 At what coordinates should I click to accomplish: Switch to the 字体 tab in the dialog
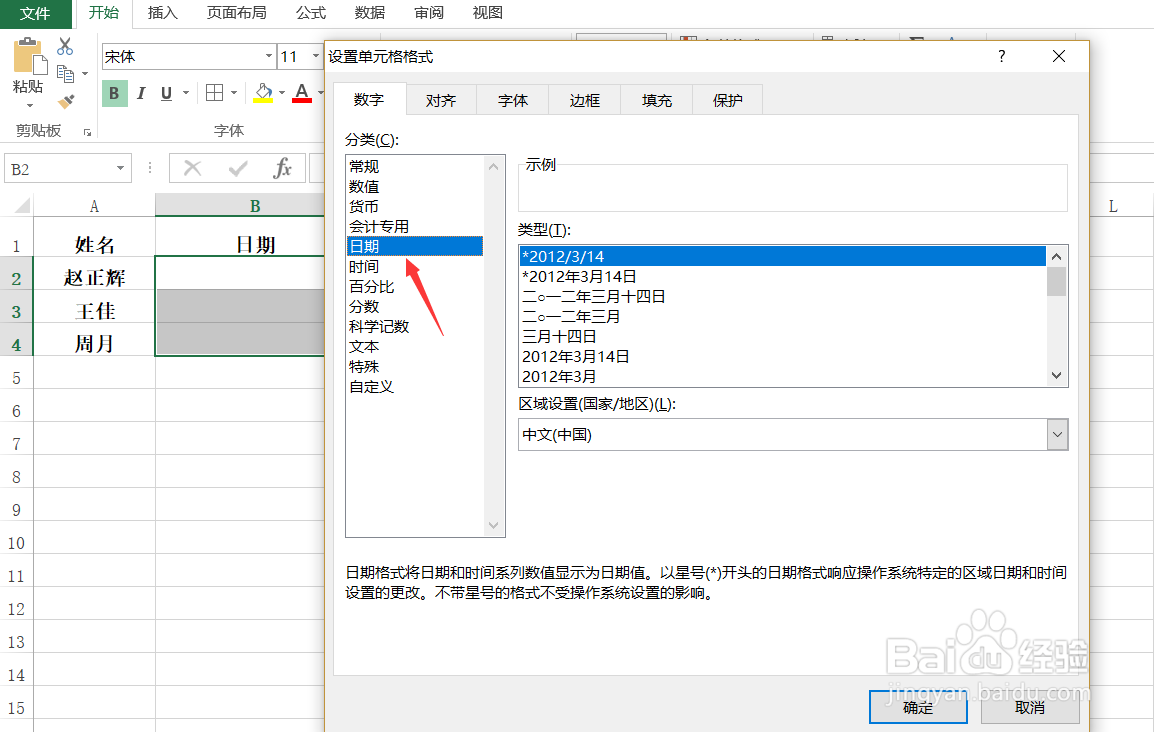513,100
